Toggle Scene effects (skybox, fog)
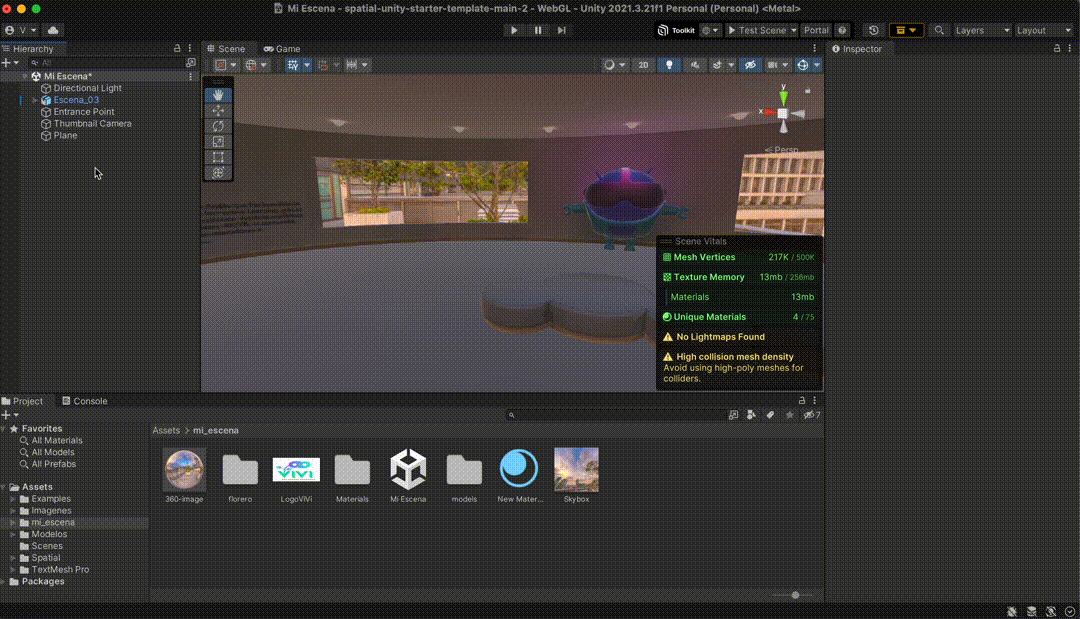Viewport: 1080px width, 619px height. click(717, 65)
